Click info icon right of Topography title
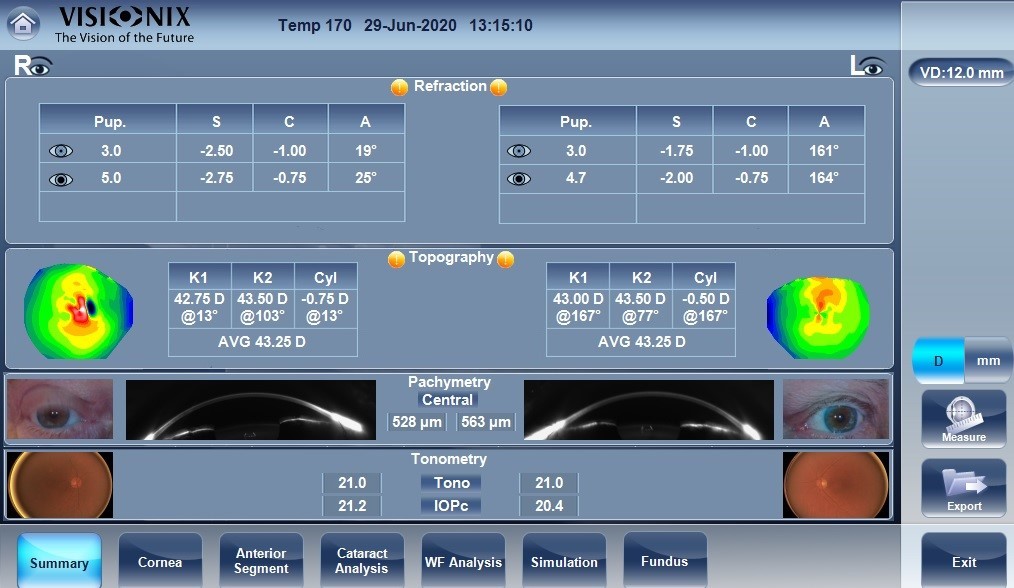Screen dimensions: 1014x588 506,259
